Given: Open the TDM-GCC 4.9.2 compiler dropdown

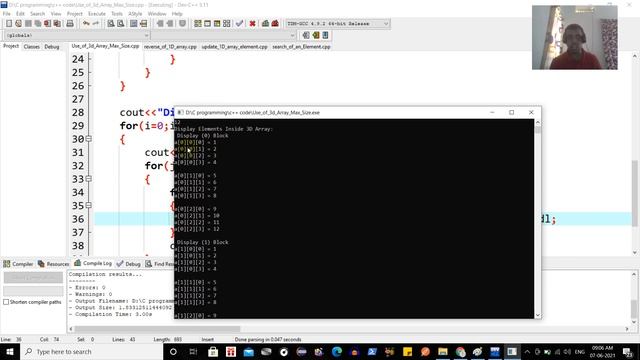Looking at the screenshot, I should tap(338, 24).
